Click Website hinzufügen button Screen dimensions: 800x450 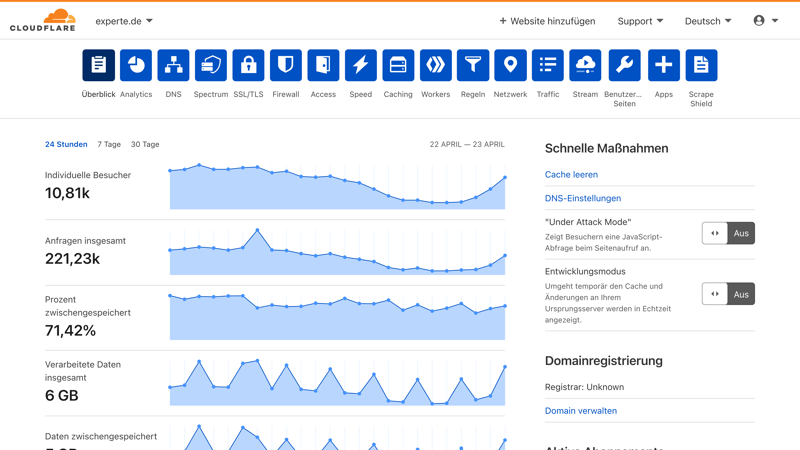coord(547,21)
